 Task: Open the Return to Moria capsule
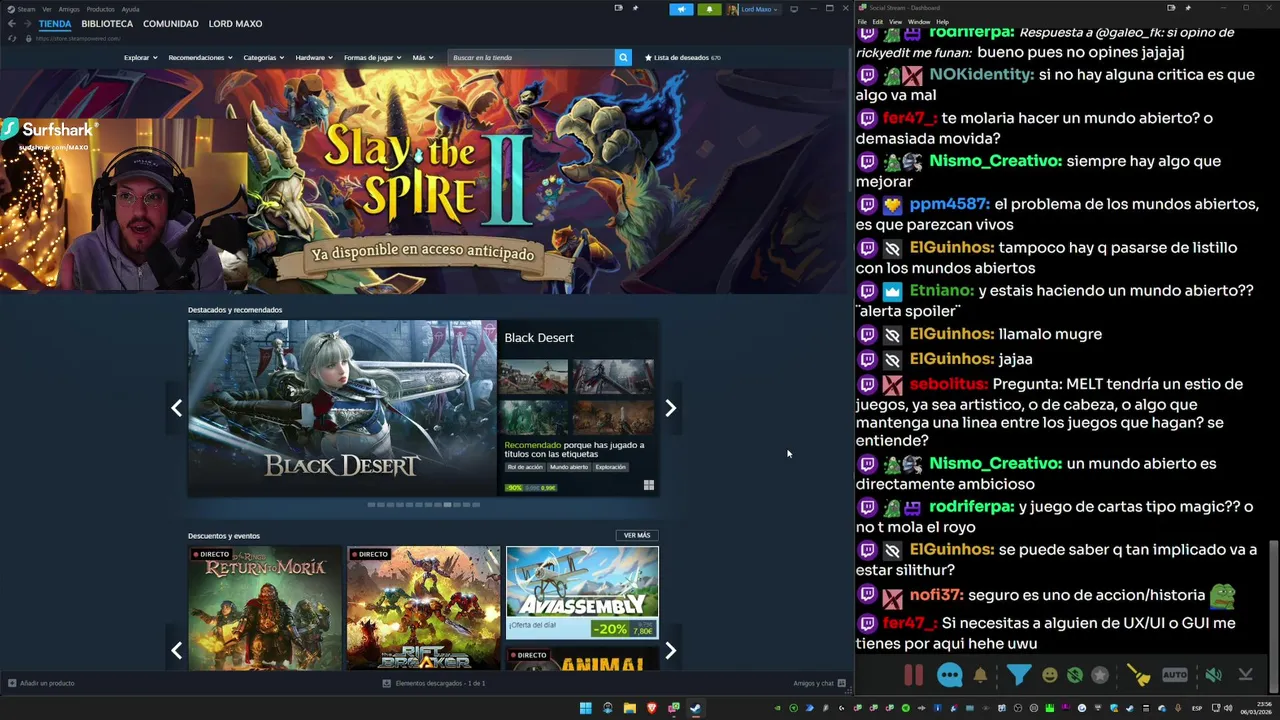coord(265,608)
